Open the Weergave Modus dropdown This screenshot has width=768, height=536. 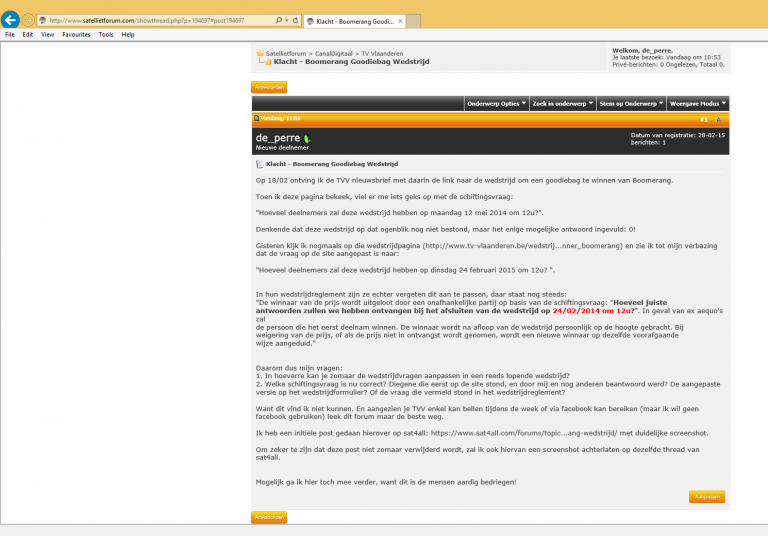(697, 104)
